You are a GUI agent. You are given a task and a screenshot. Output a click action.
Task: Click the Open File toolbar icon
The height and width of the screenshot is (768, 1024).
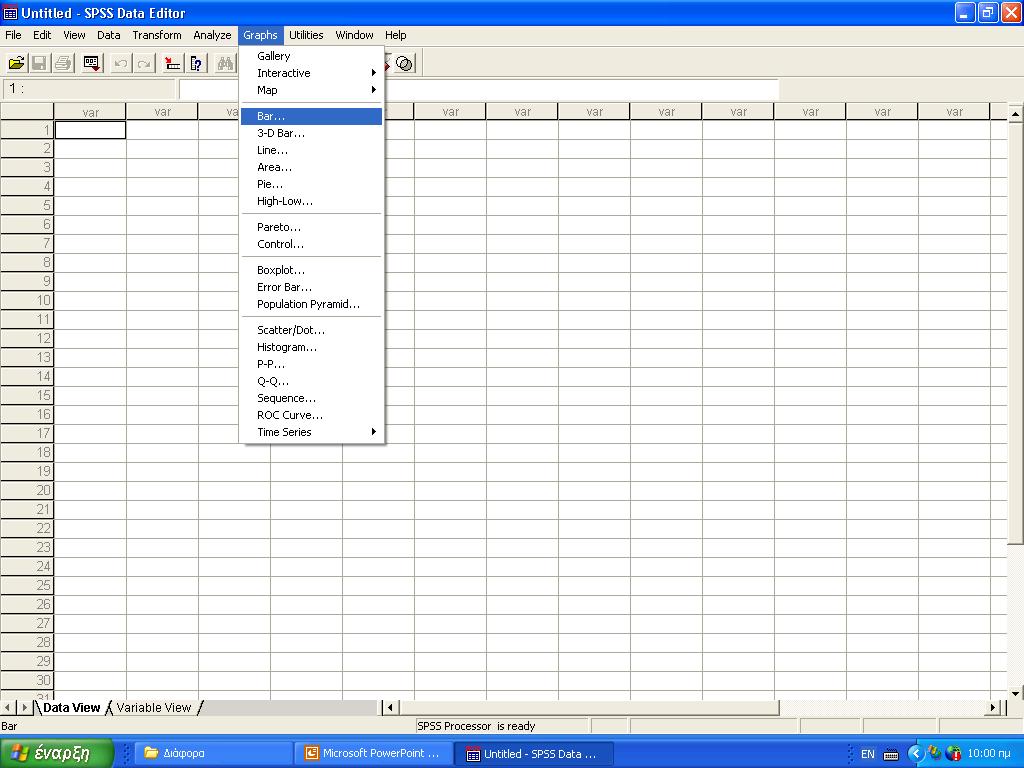16,63
